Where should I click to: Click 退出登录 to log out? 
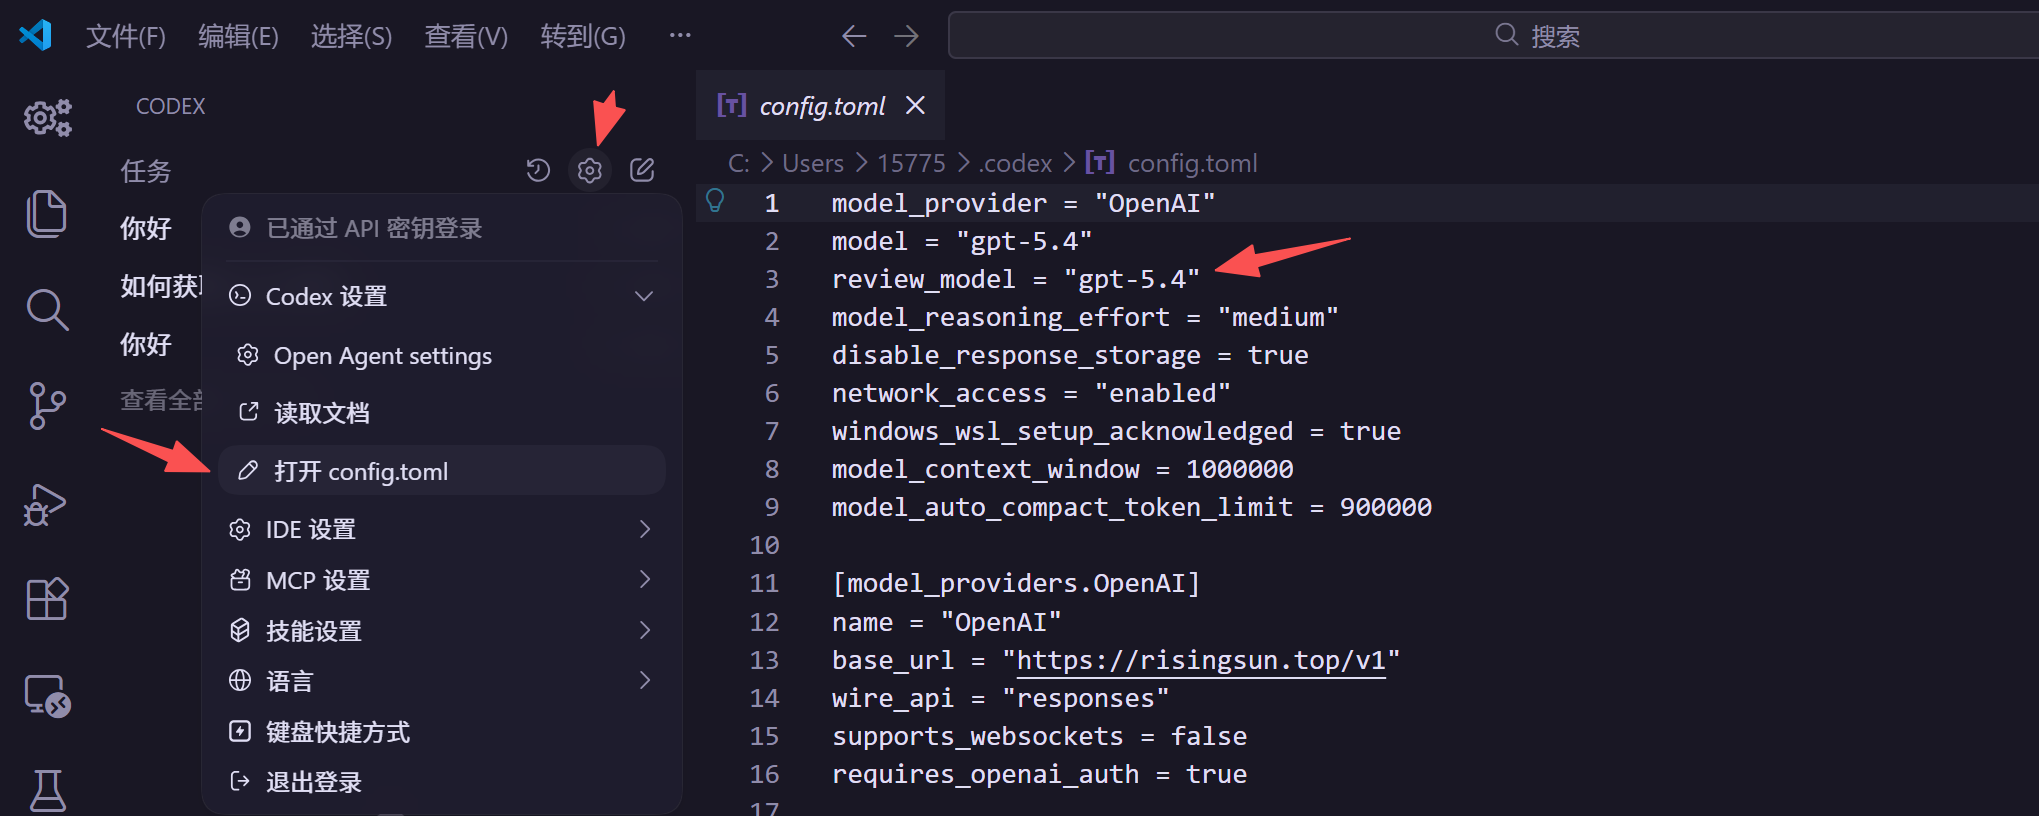click(x=313, y=782)
